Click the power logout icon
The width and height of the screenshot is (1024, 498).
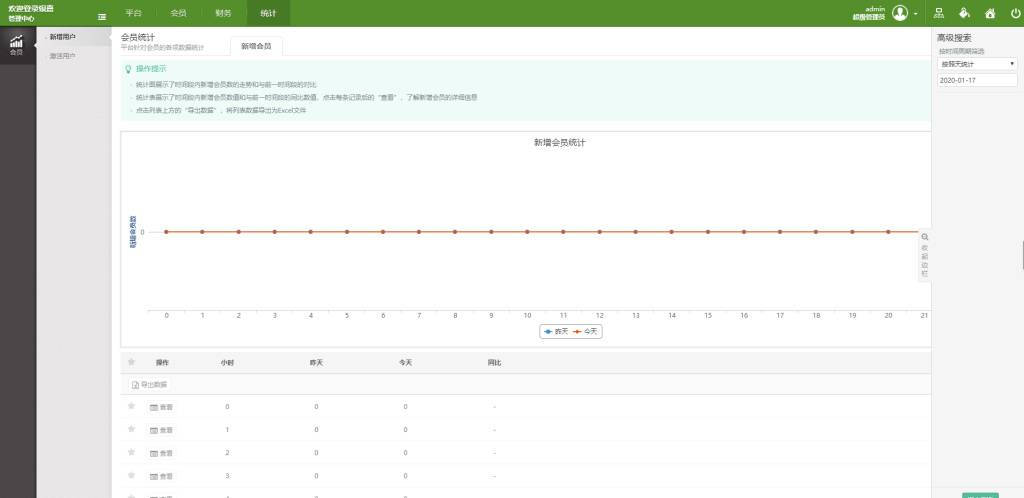[1015, 13]
